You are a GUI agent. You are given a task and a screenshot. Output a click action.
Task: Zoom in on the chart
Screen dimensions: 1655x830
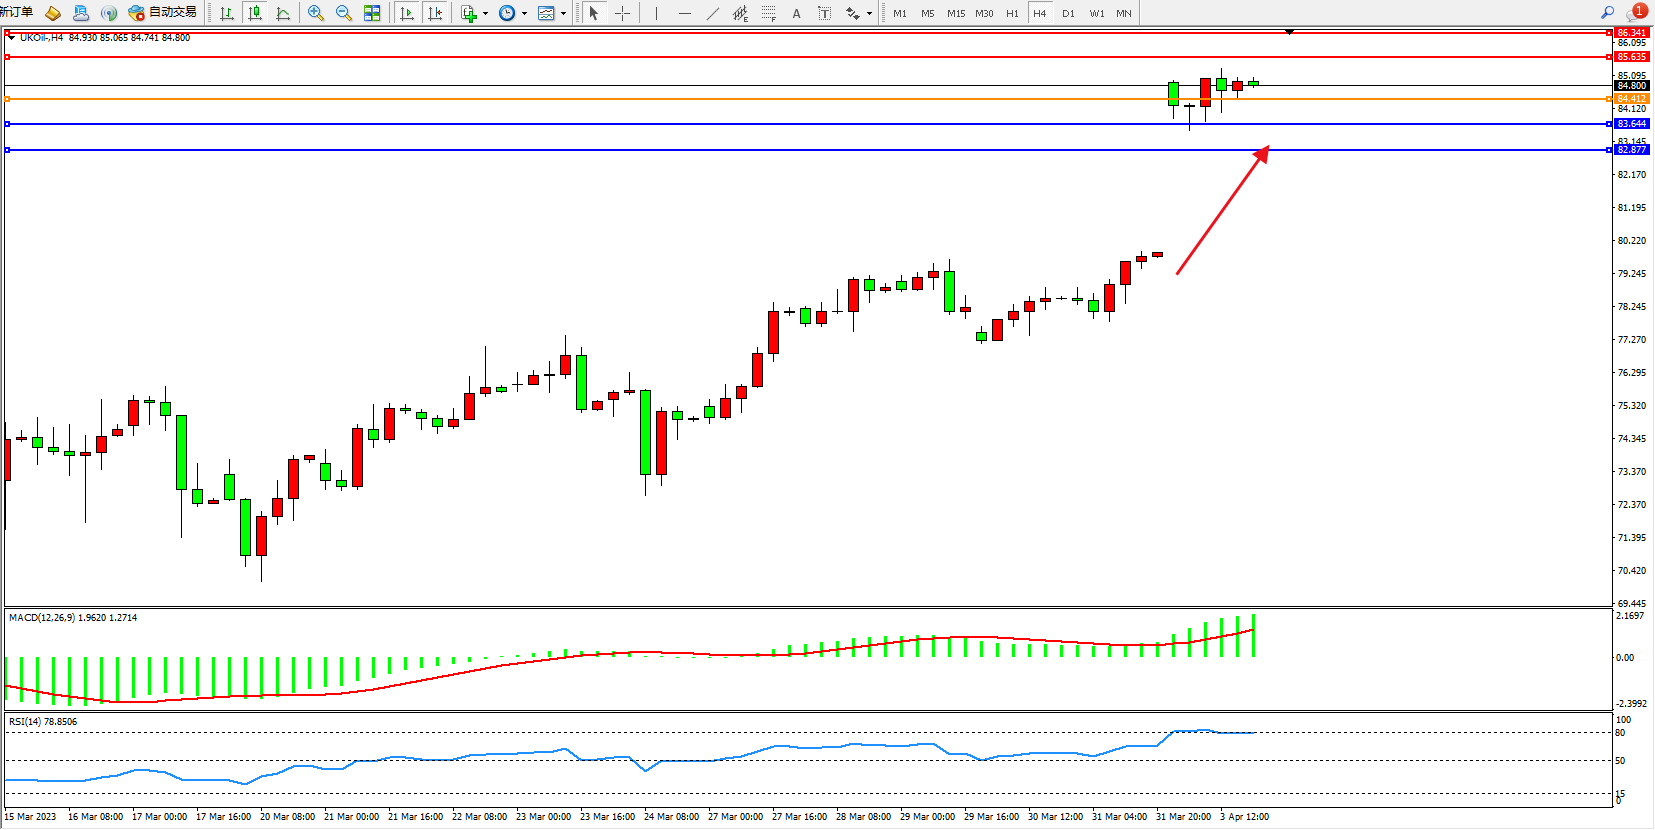[x=316, y=13]
